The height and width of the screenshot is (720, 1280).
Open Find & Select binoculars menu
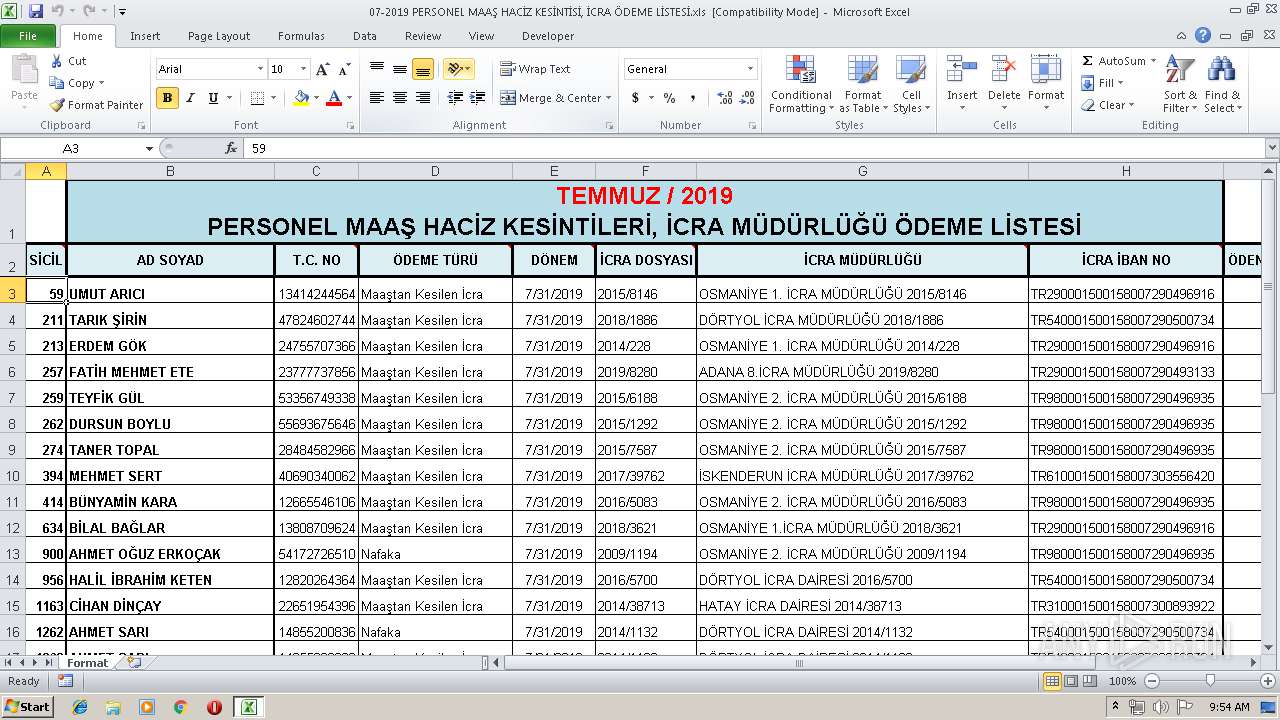[1222, 84]
